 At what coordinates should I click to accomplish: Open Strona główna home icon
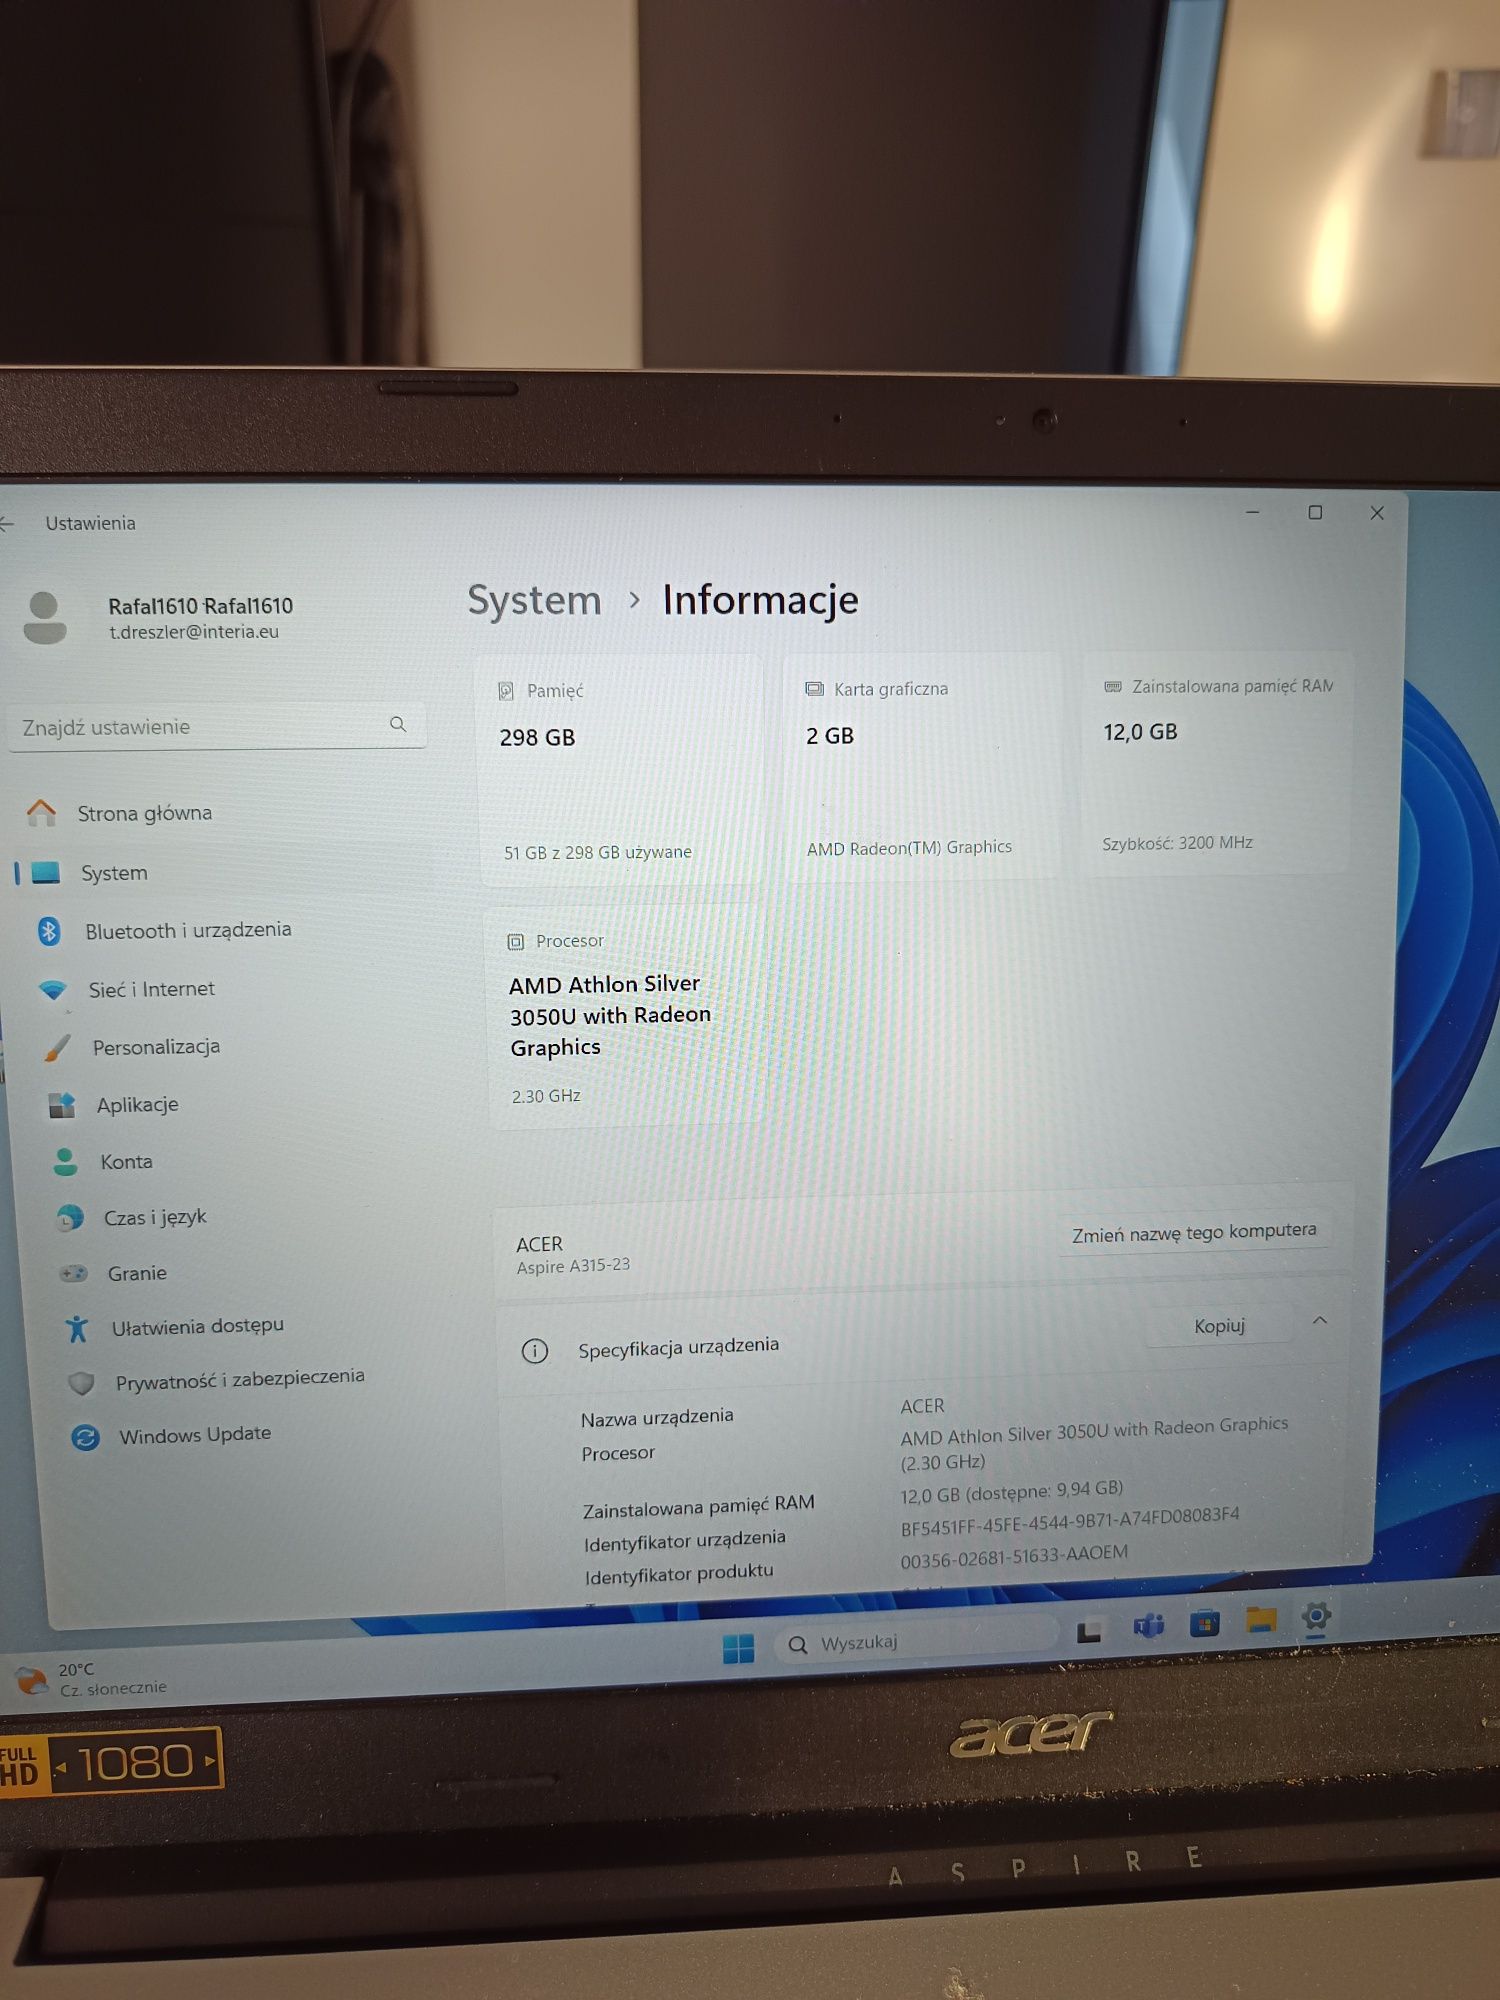41,812
